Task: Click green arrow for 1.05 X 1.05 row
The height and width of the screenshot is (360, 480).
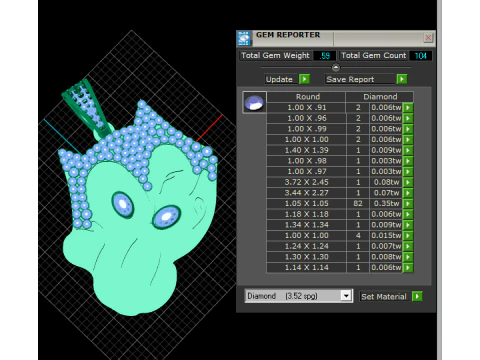Action: coord(408,203)
